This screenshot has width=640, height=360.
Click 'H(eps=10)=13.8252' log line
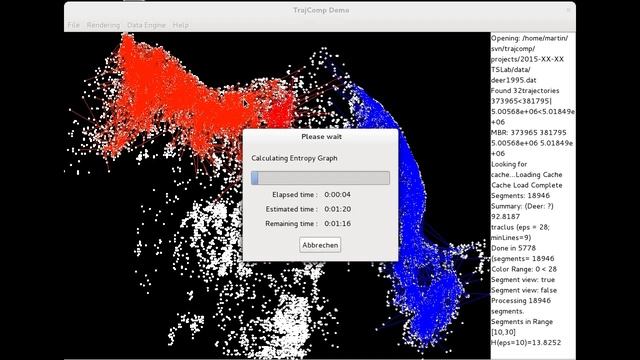pos(526,342)
